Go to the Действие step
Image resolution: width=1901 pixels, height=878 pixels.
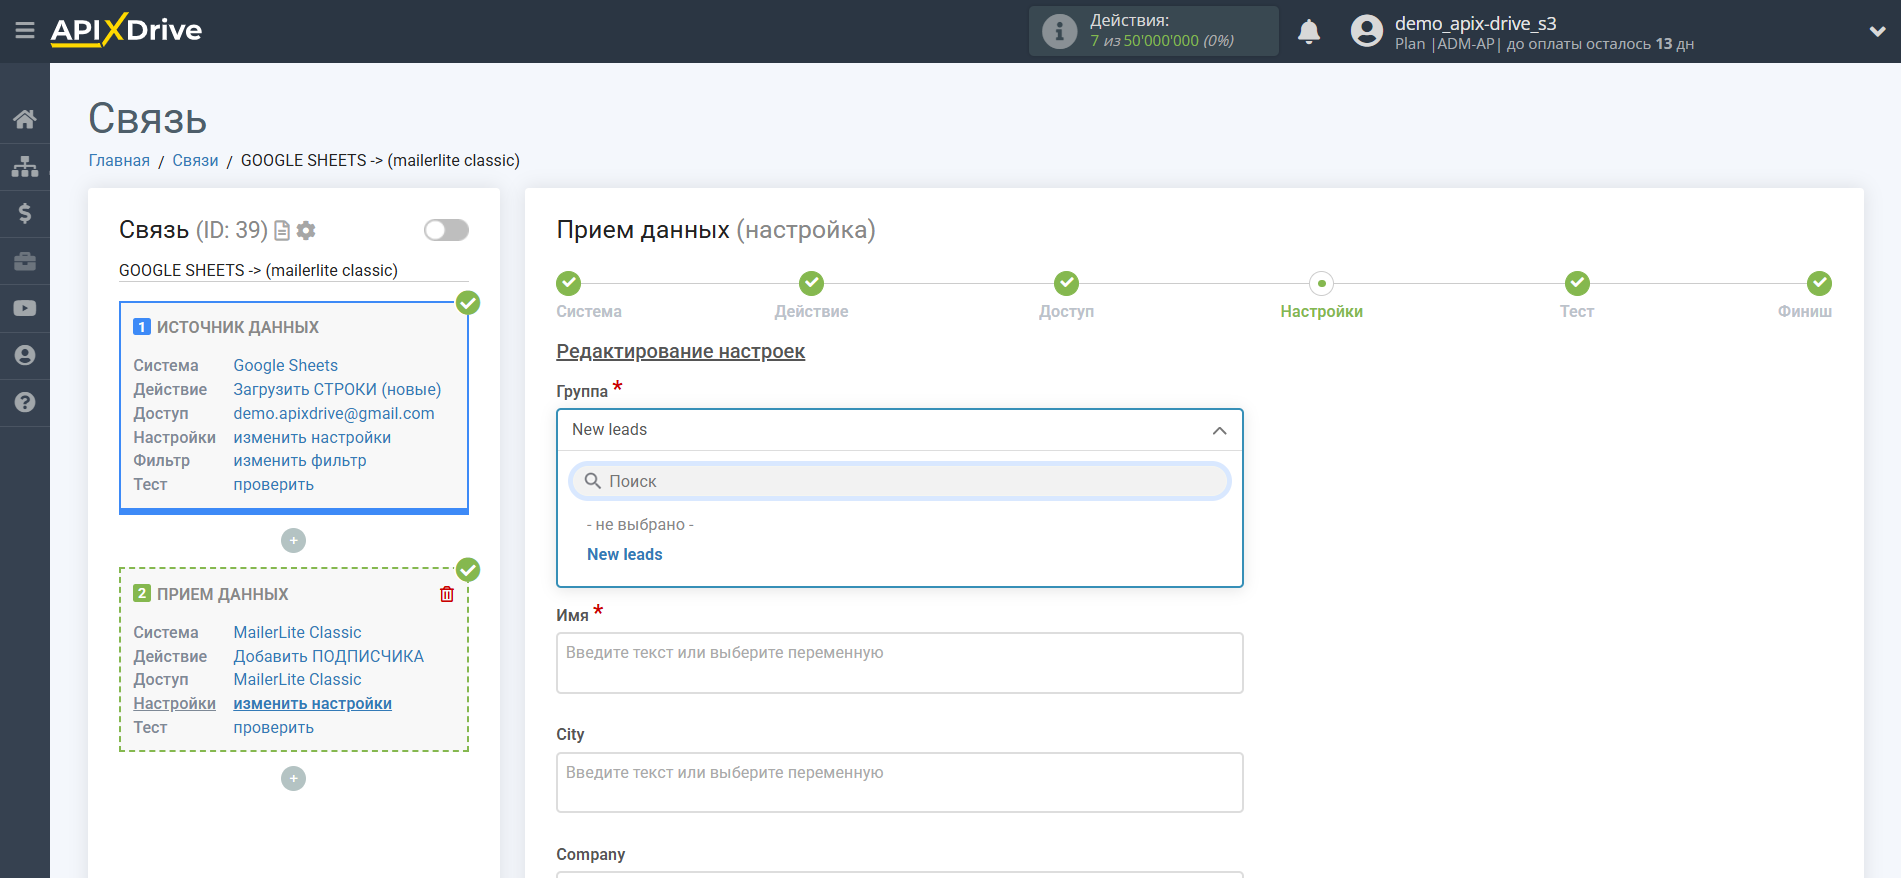[811, 284]
